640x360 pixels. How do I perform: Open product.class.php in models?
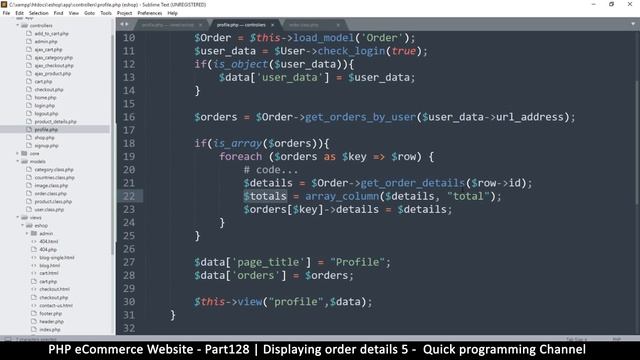point(53,202)
